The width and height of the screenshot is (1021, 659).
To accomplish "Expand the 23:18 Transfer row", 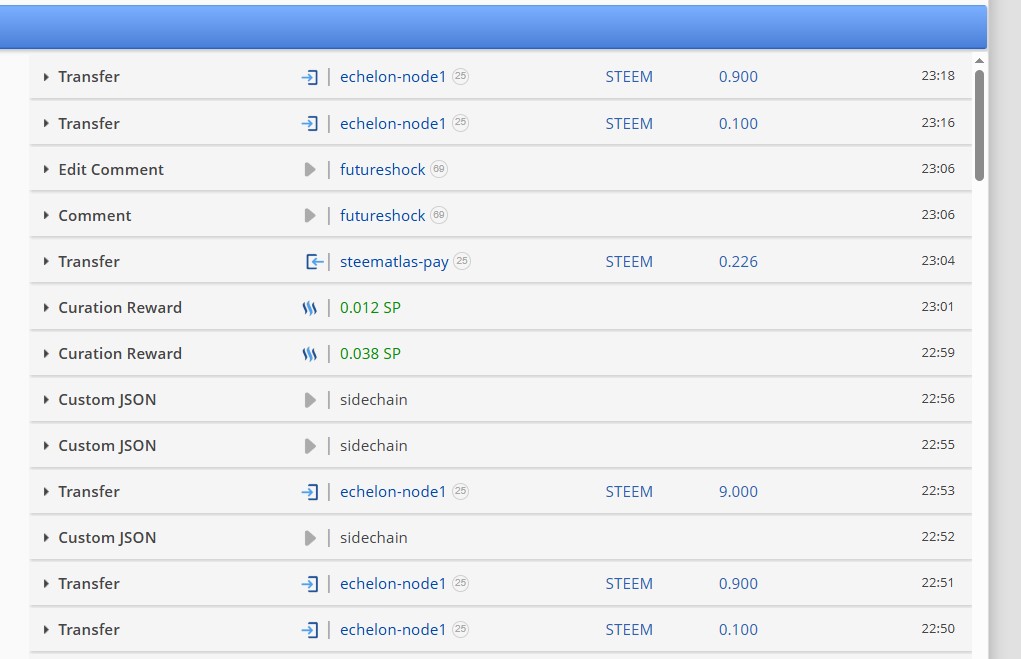I will [x=46, y=77].
